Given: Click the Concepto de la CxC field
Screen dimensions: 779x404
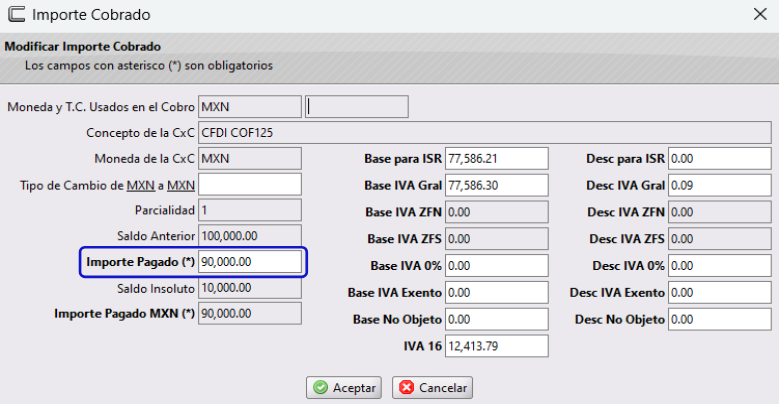Looking at the screenshot, I should (x=484, y=133).
